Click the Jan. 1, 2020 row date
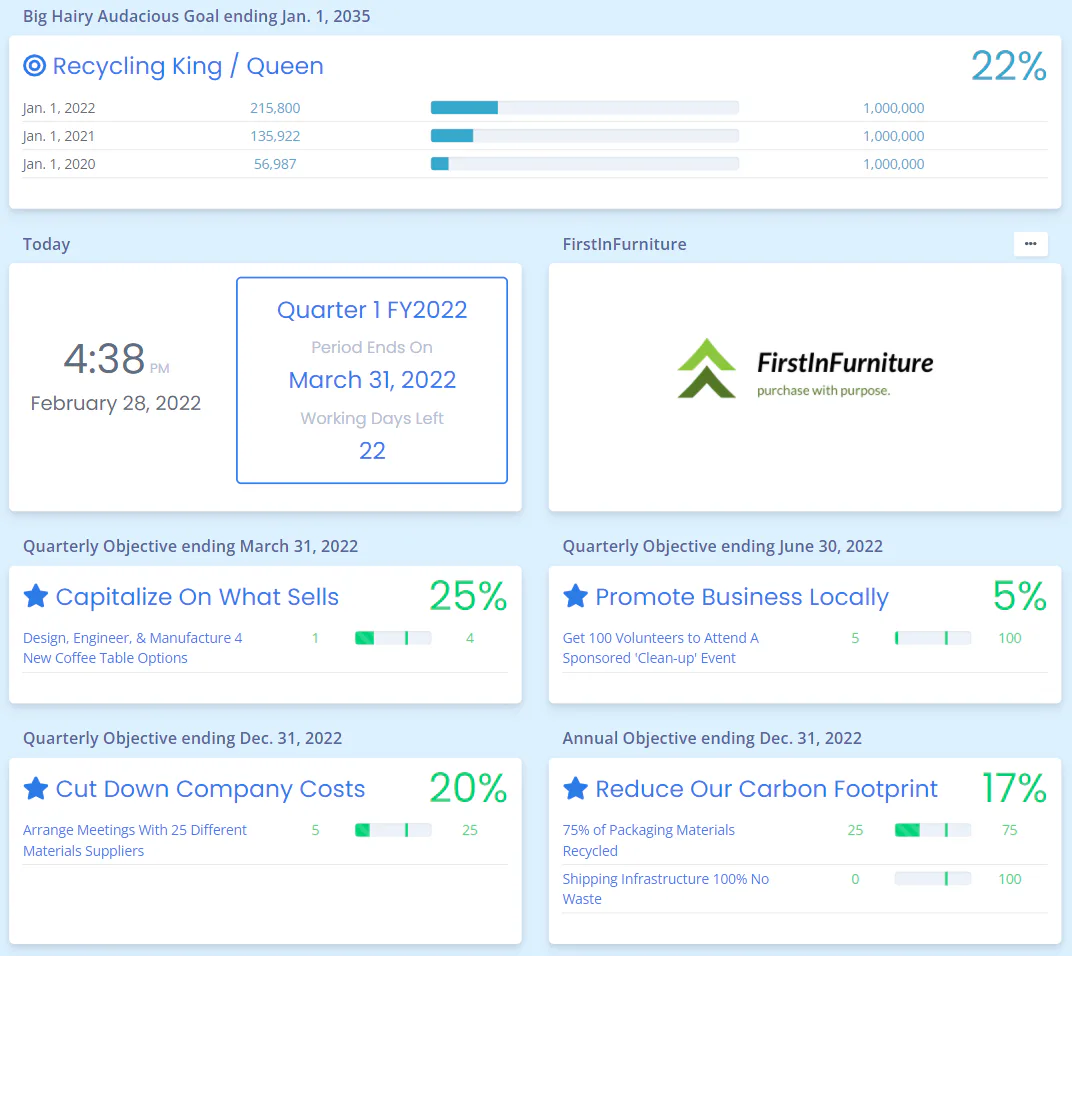Screen dimensions: 1072x1115 59,164
